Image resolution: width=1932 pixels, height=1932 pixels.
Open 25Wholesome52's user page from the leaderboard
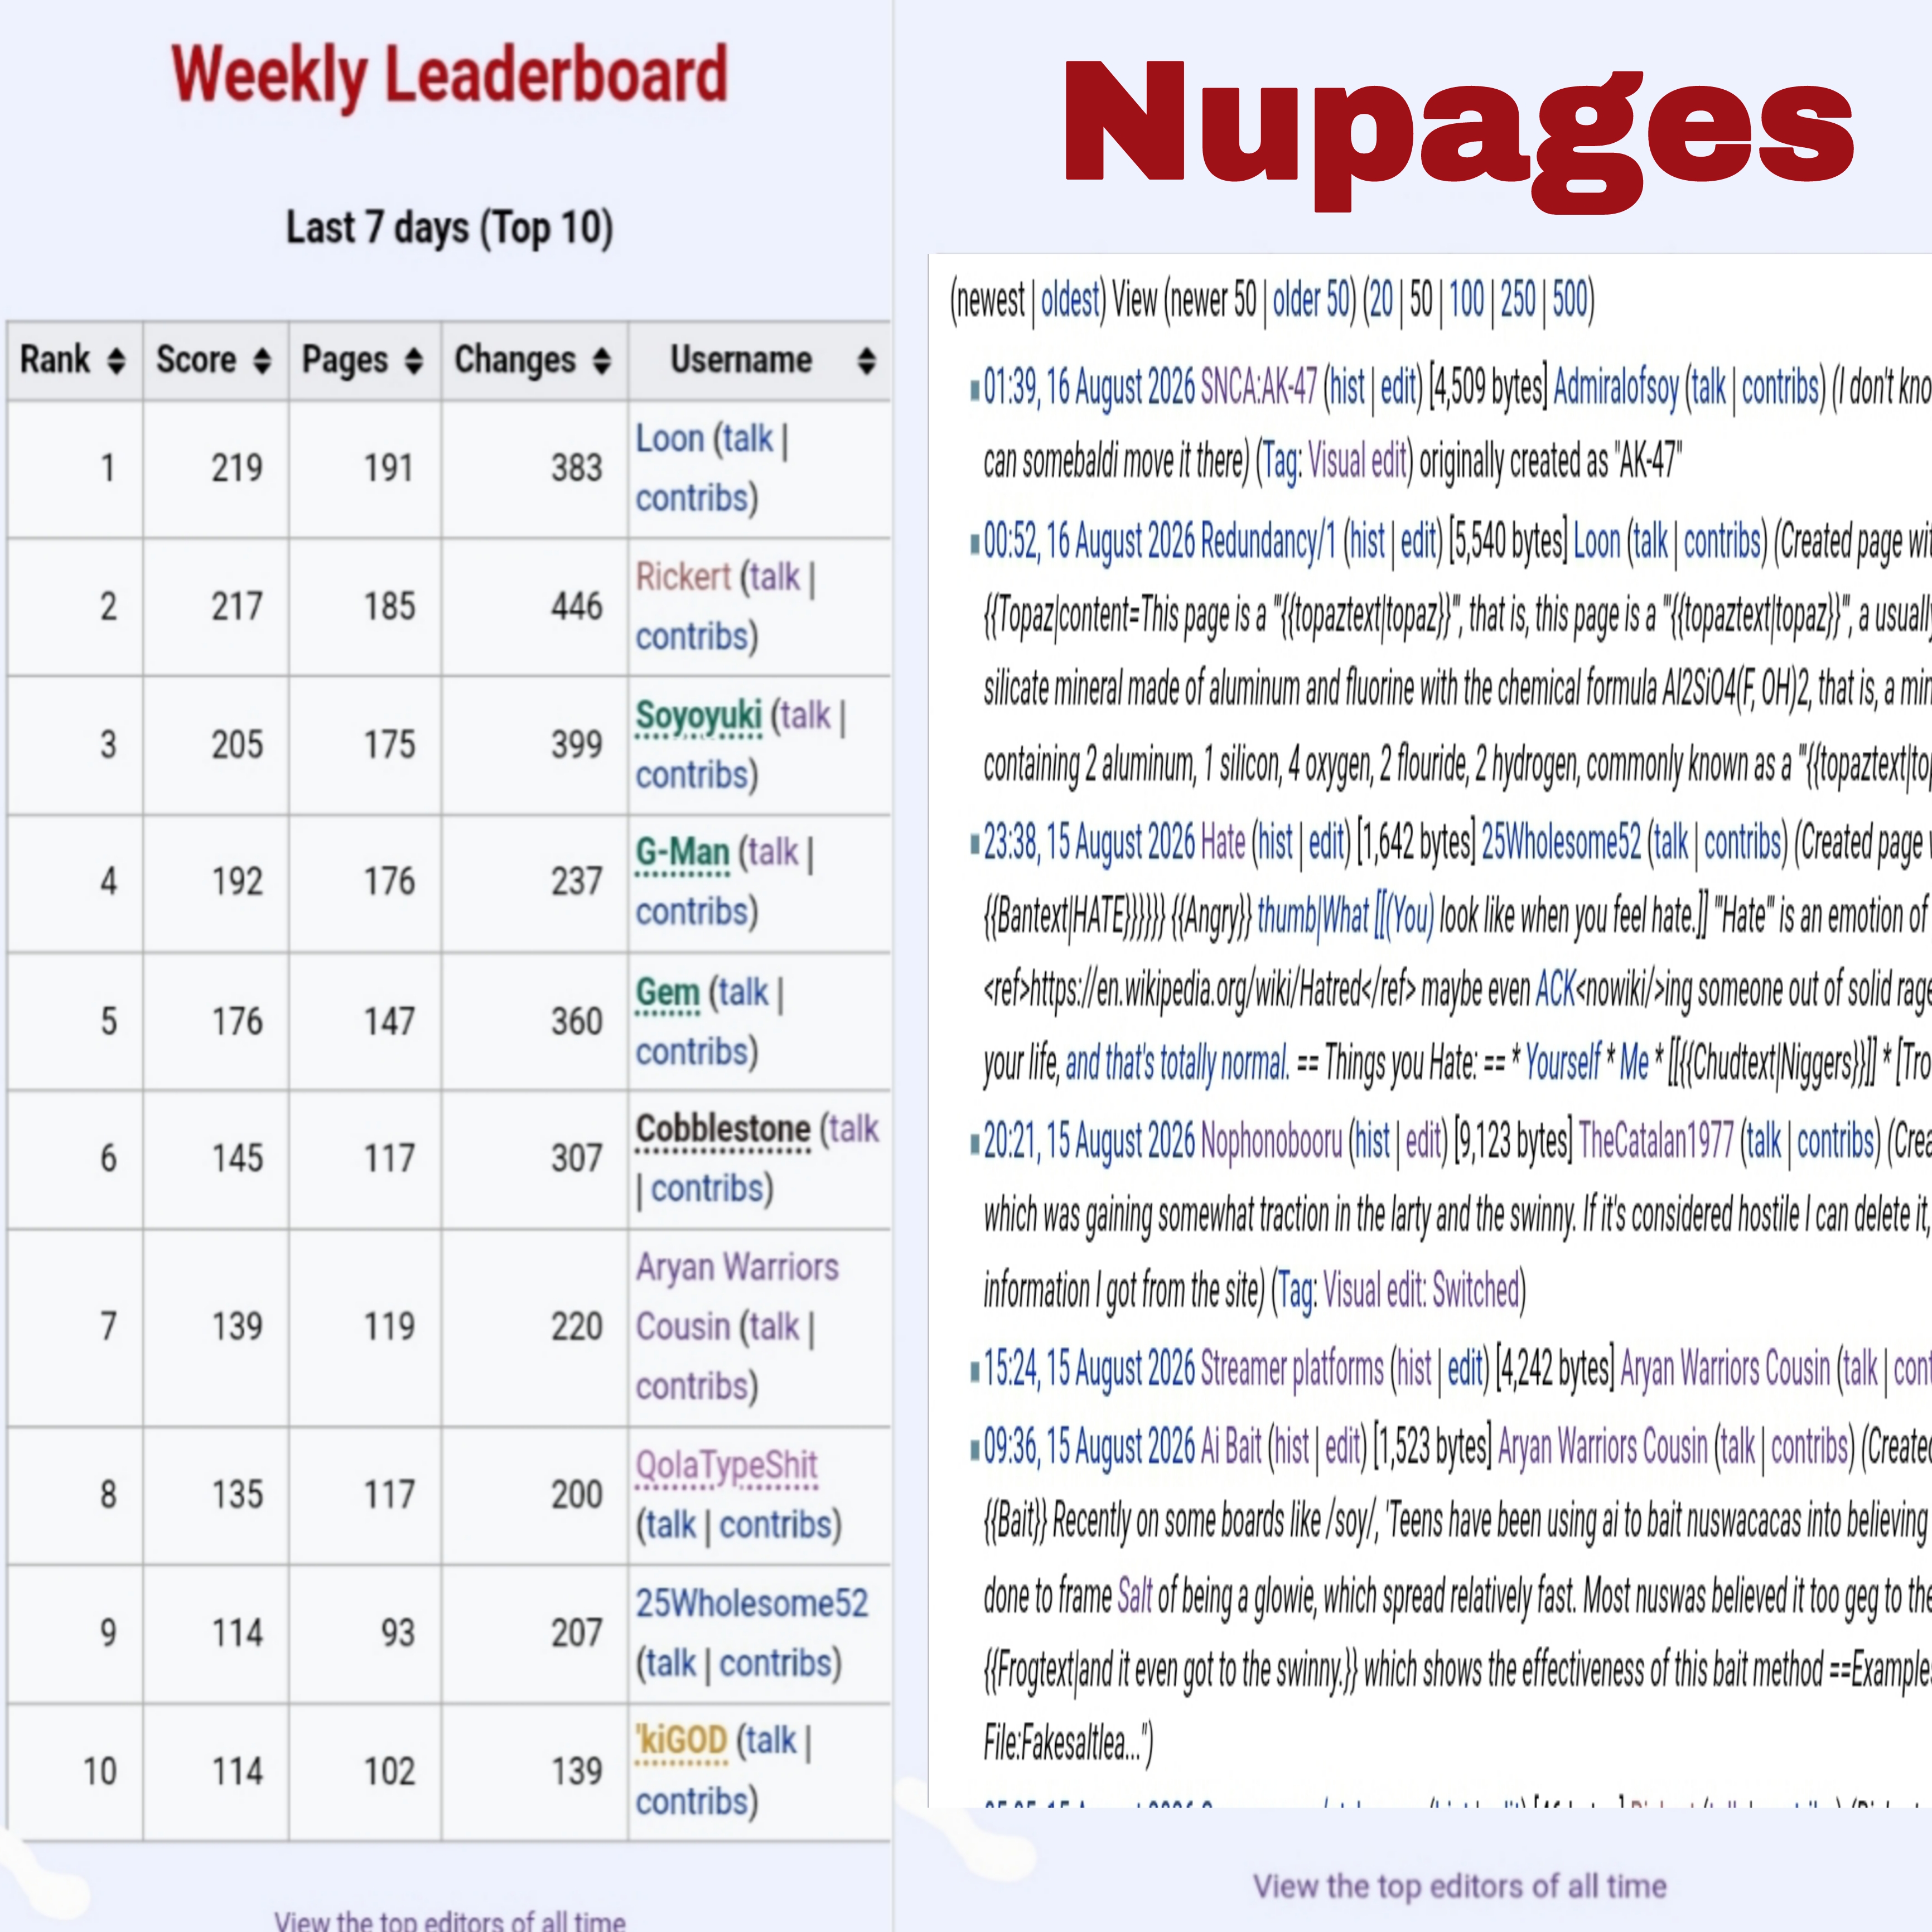point(752,1604)
